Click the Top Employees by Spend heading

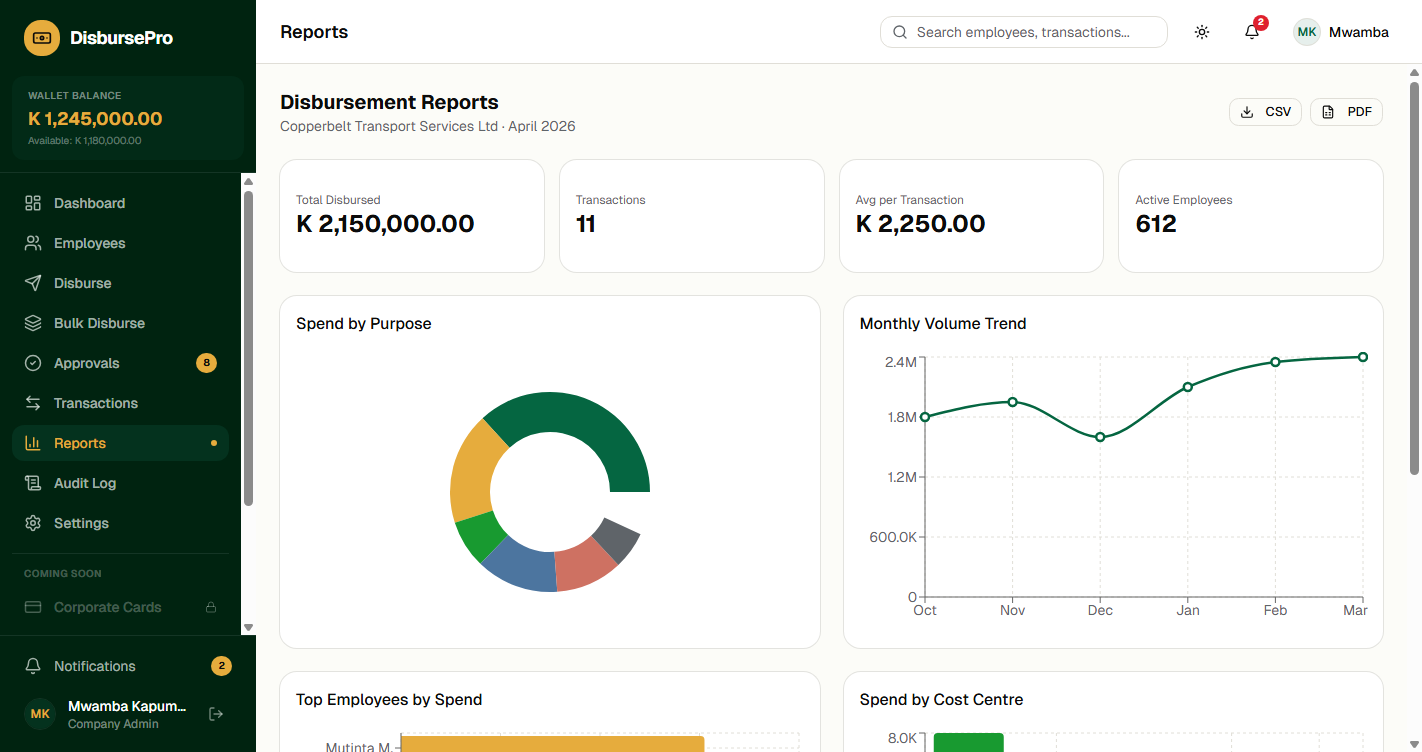(x=389, y=700)
